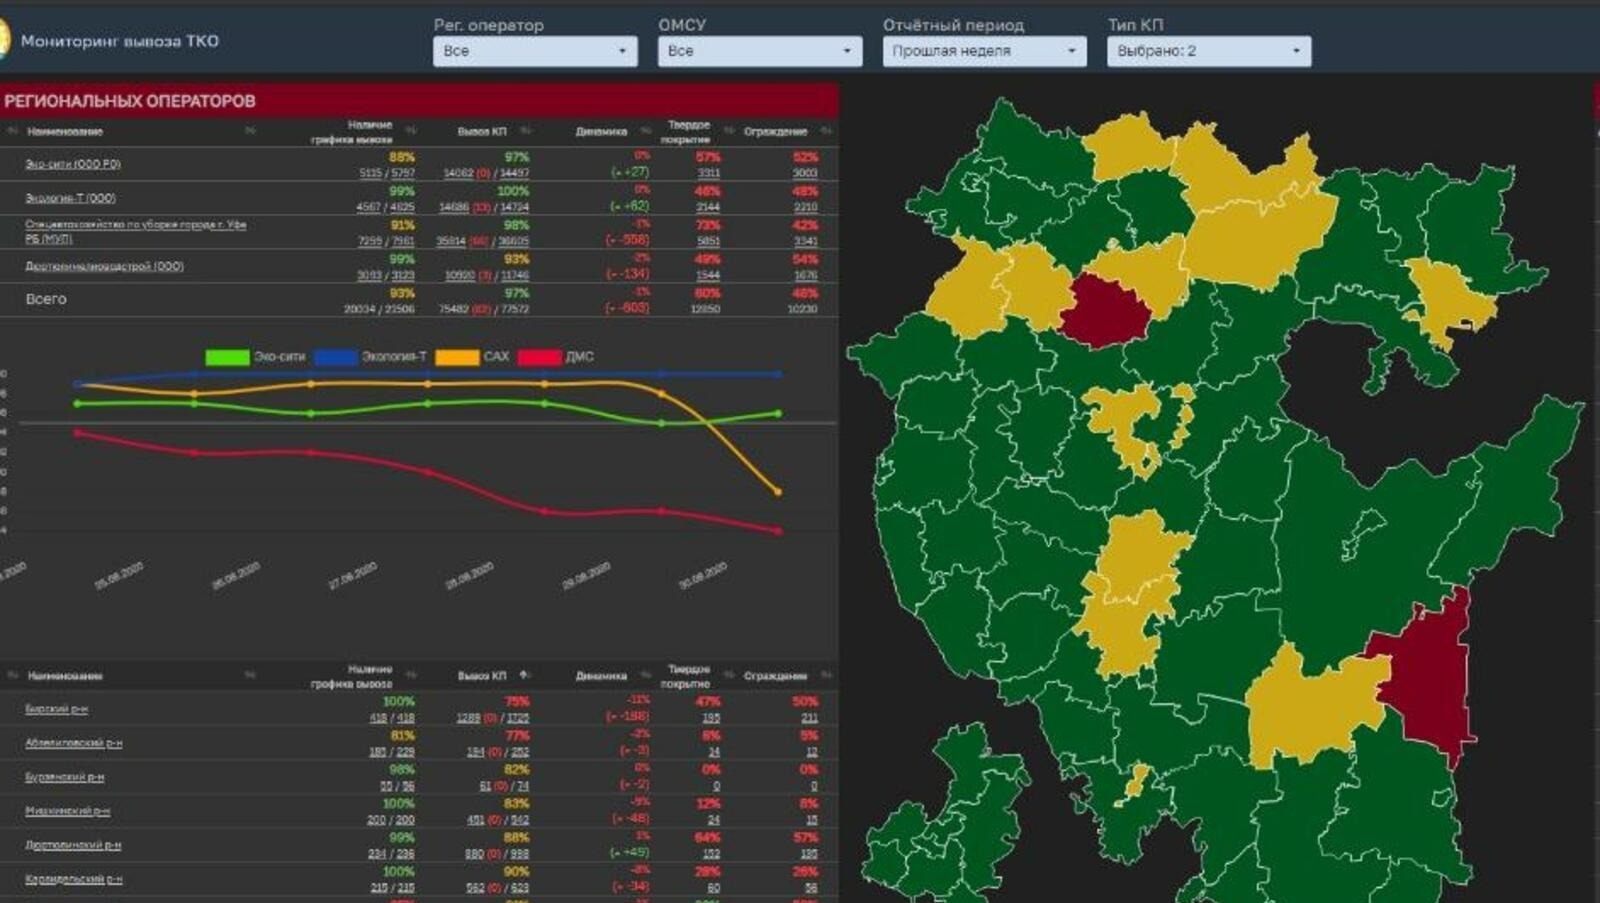The image size is (1600, 903).
Task: Click Ограждение sort icon in districts table
Action: [825, 675]
